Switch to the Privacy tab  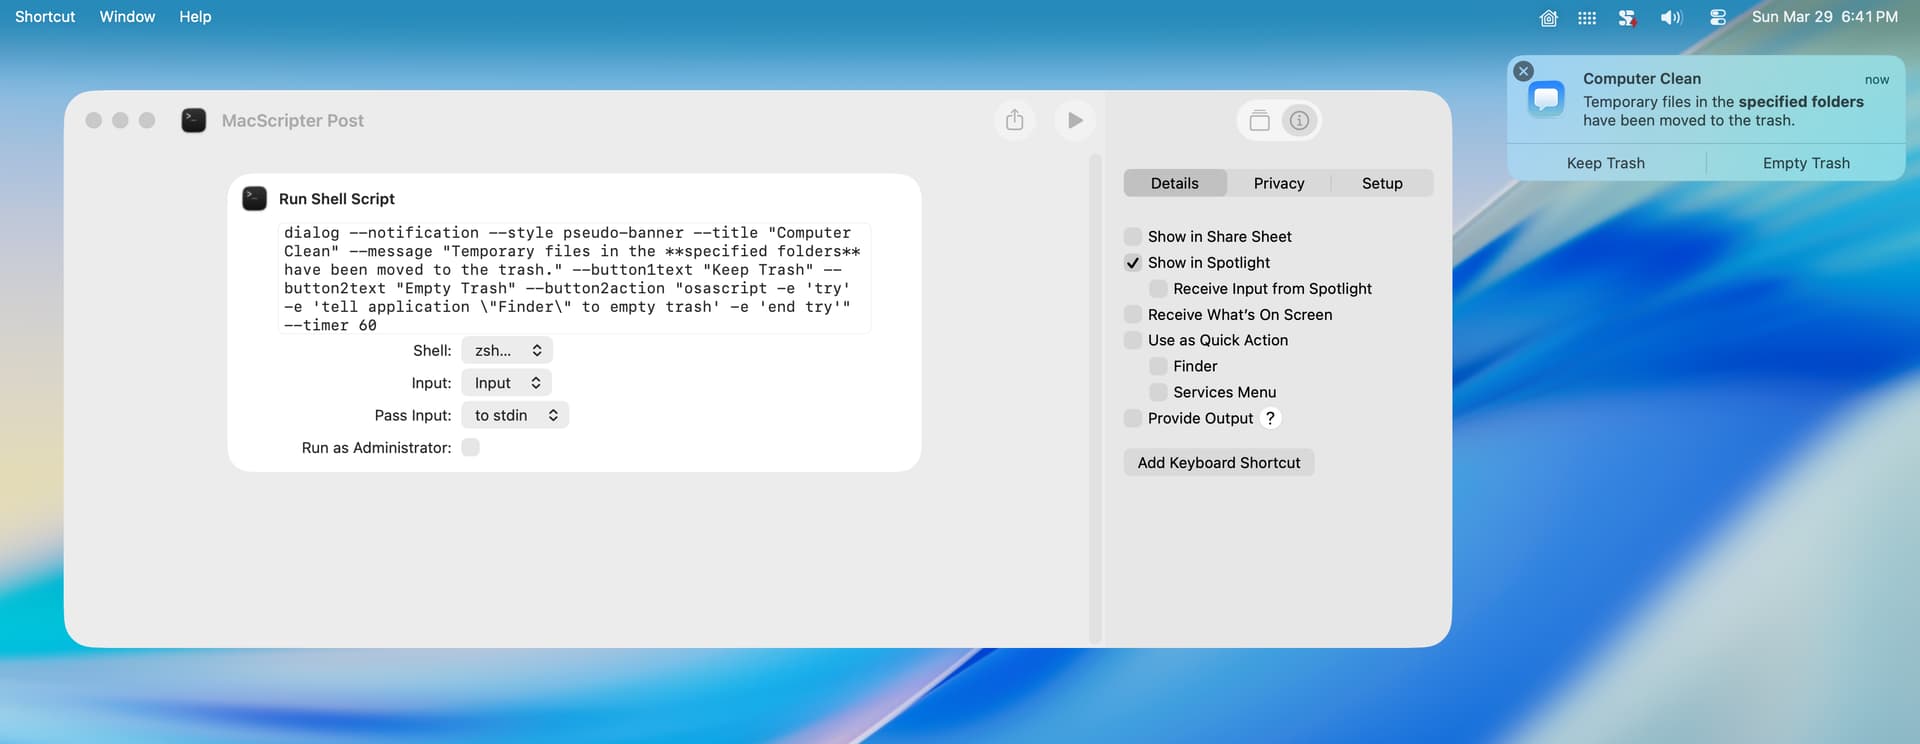[1278, 183]
